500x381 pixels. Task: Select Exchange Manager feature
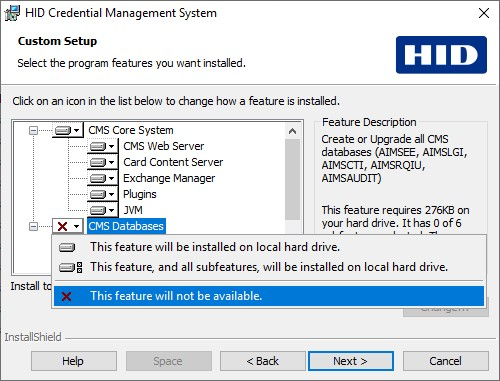coord(169,178)
